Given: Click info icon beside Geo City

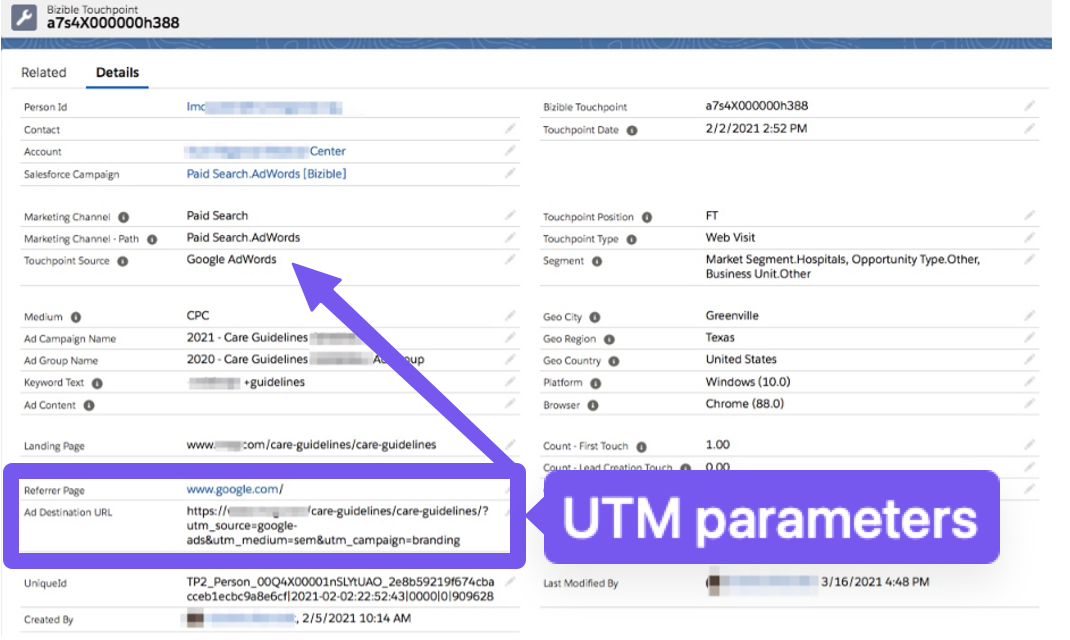Looking at the screenshot, I should coord(595,317).
